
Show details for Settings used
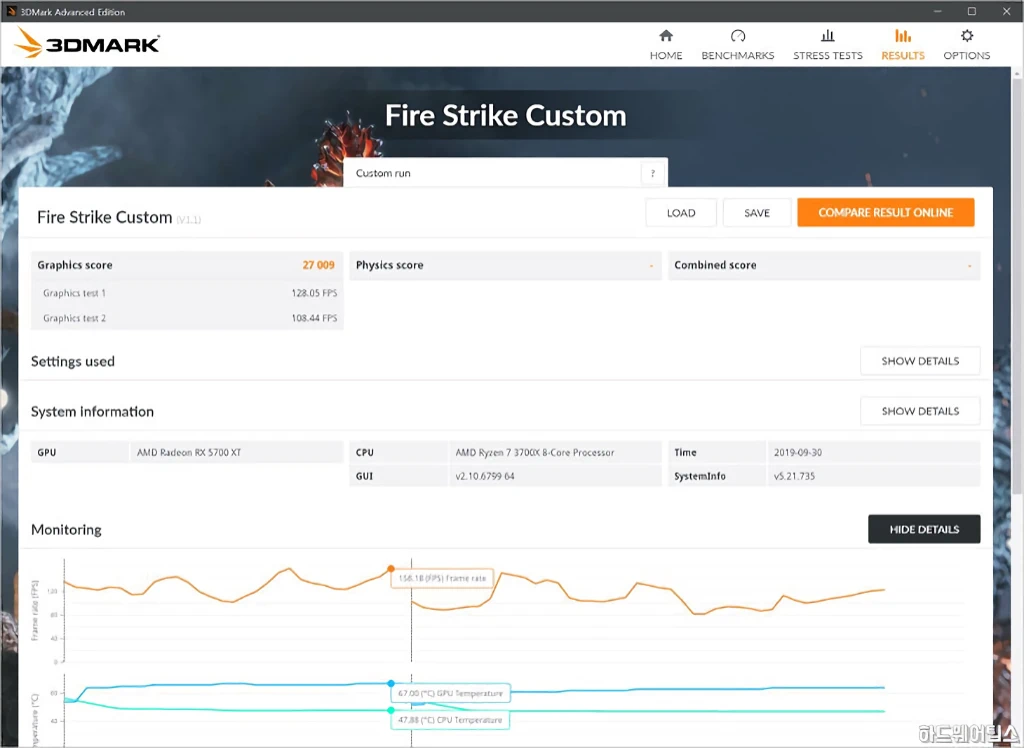pyautogui.click(x=920, y=361)
